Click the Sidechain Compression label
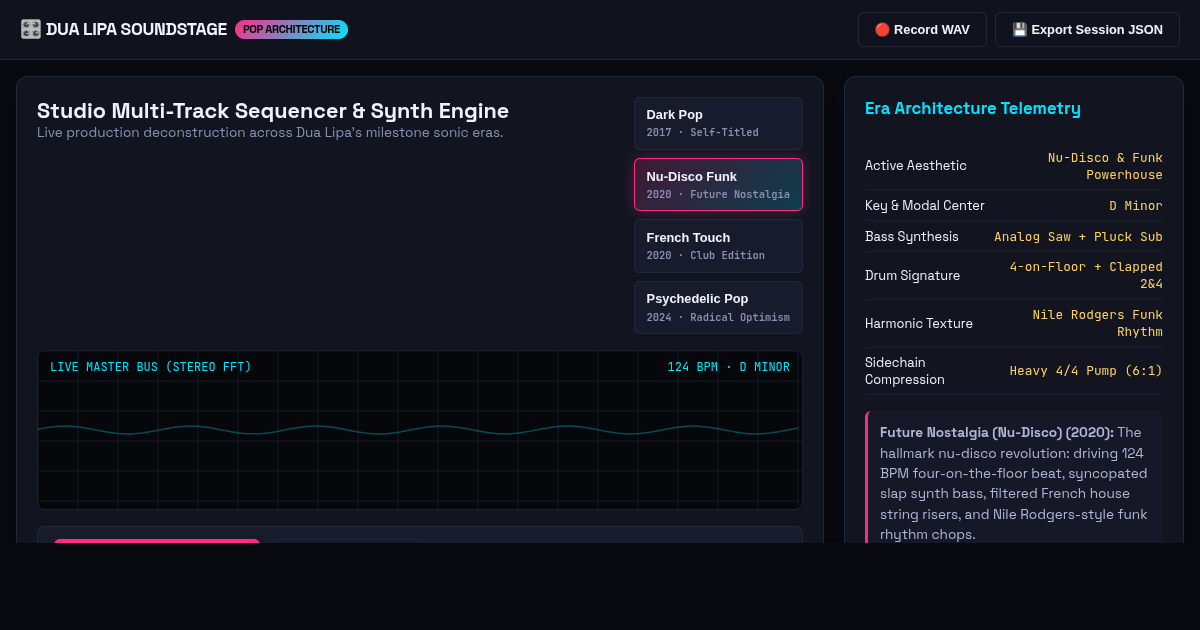Screen dimensions: 1200x630 (905, 371)
